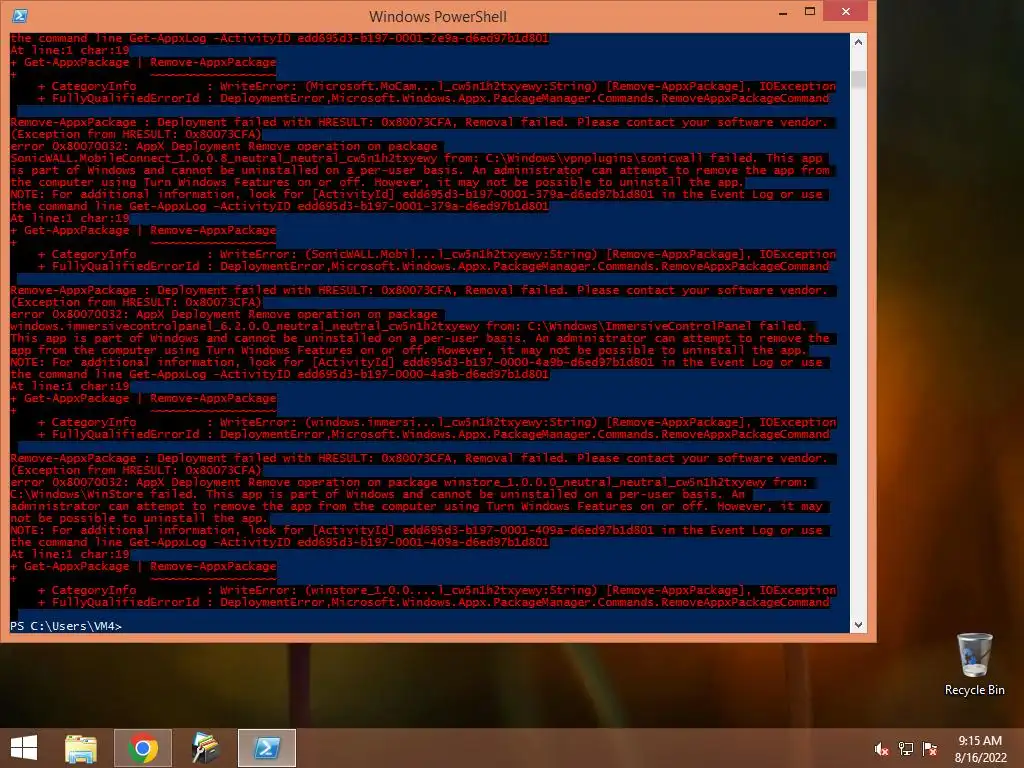
Task: Click the winstore_1.0.0.0 package error line
Action: coord(409,482)
